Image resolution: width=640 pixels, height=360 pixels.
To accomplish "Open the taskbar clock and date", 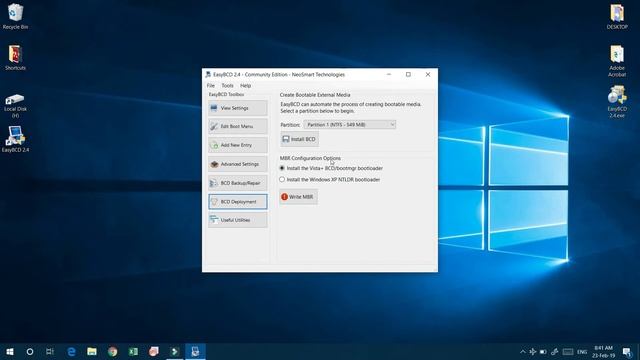I will (603, 351).
